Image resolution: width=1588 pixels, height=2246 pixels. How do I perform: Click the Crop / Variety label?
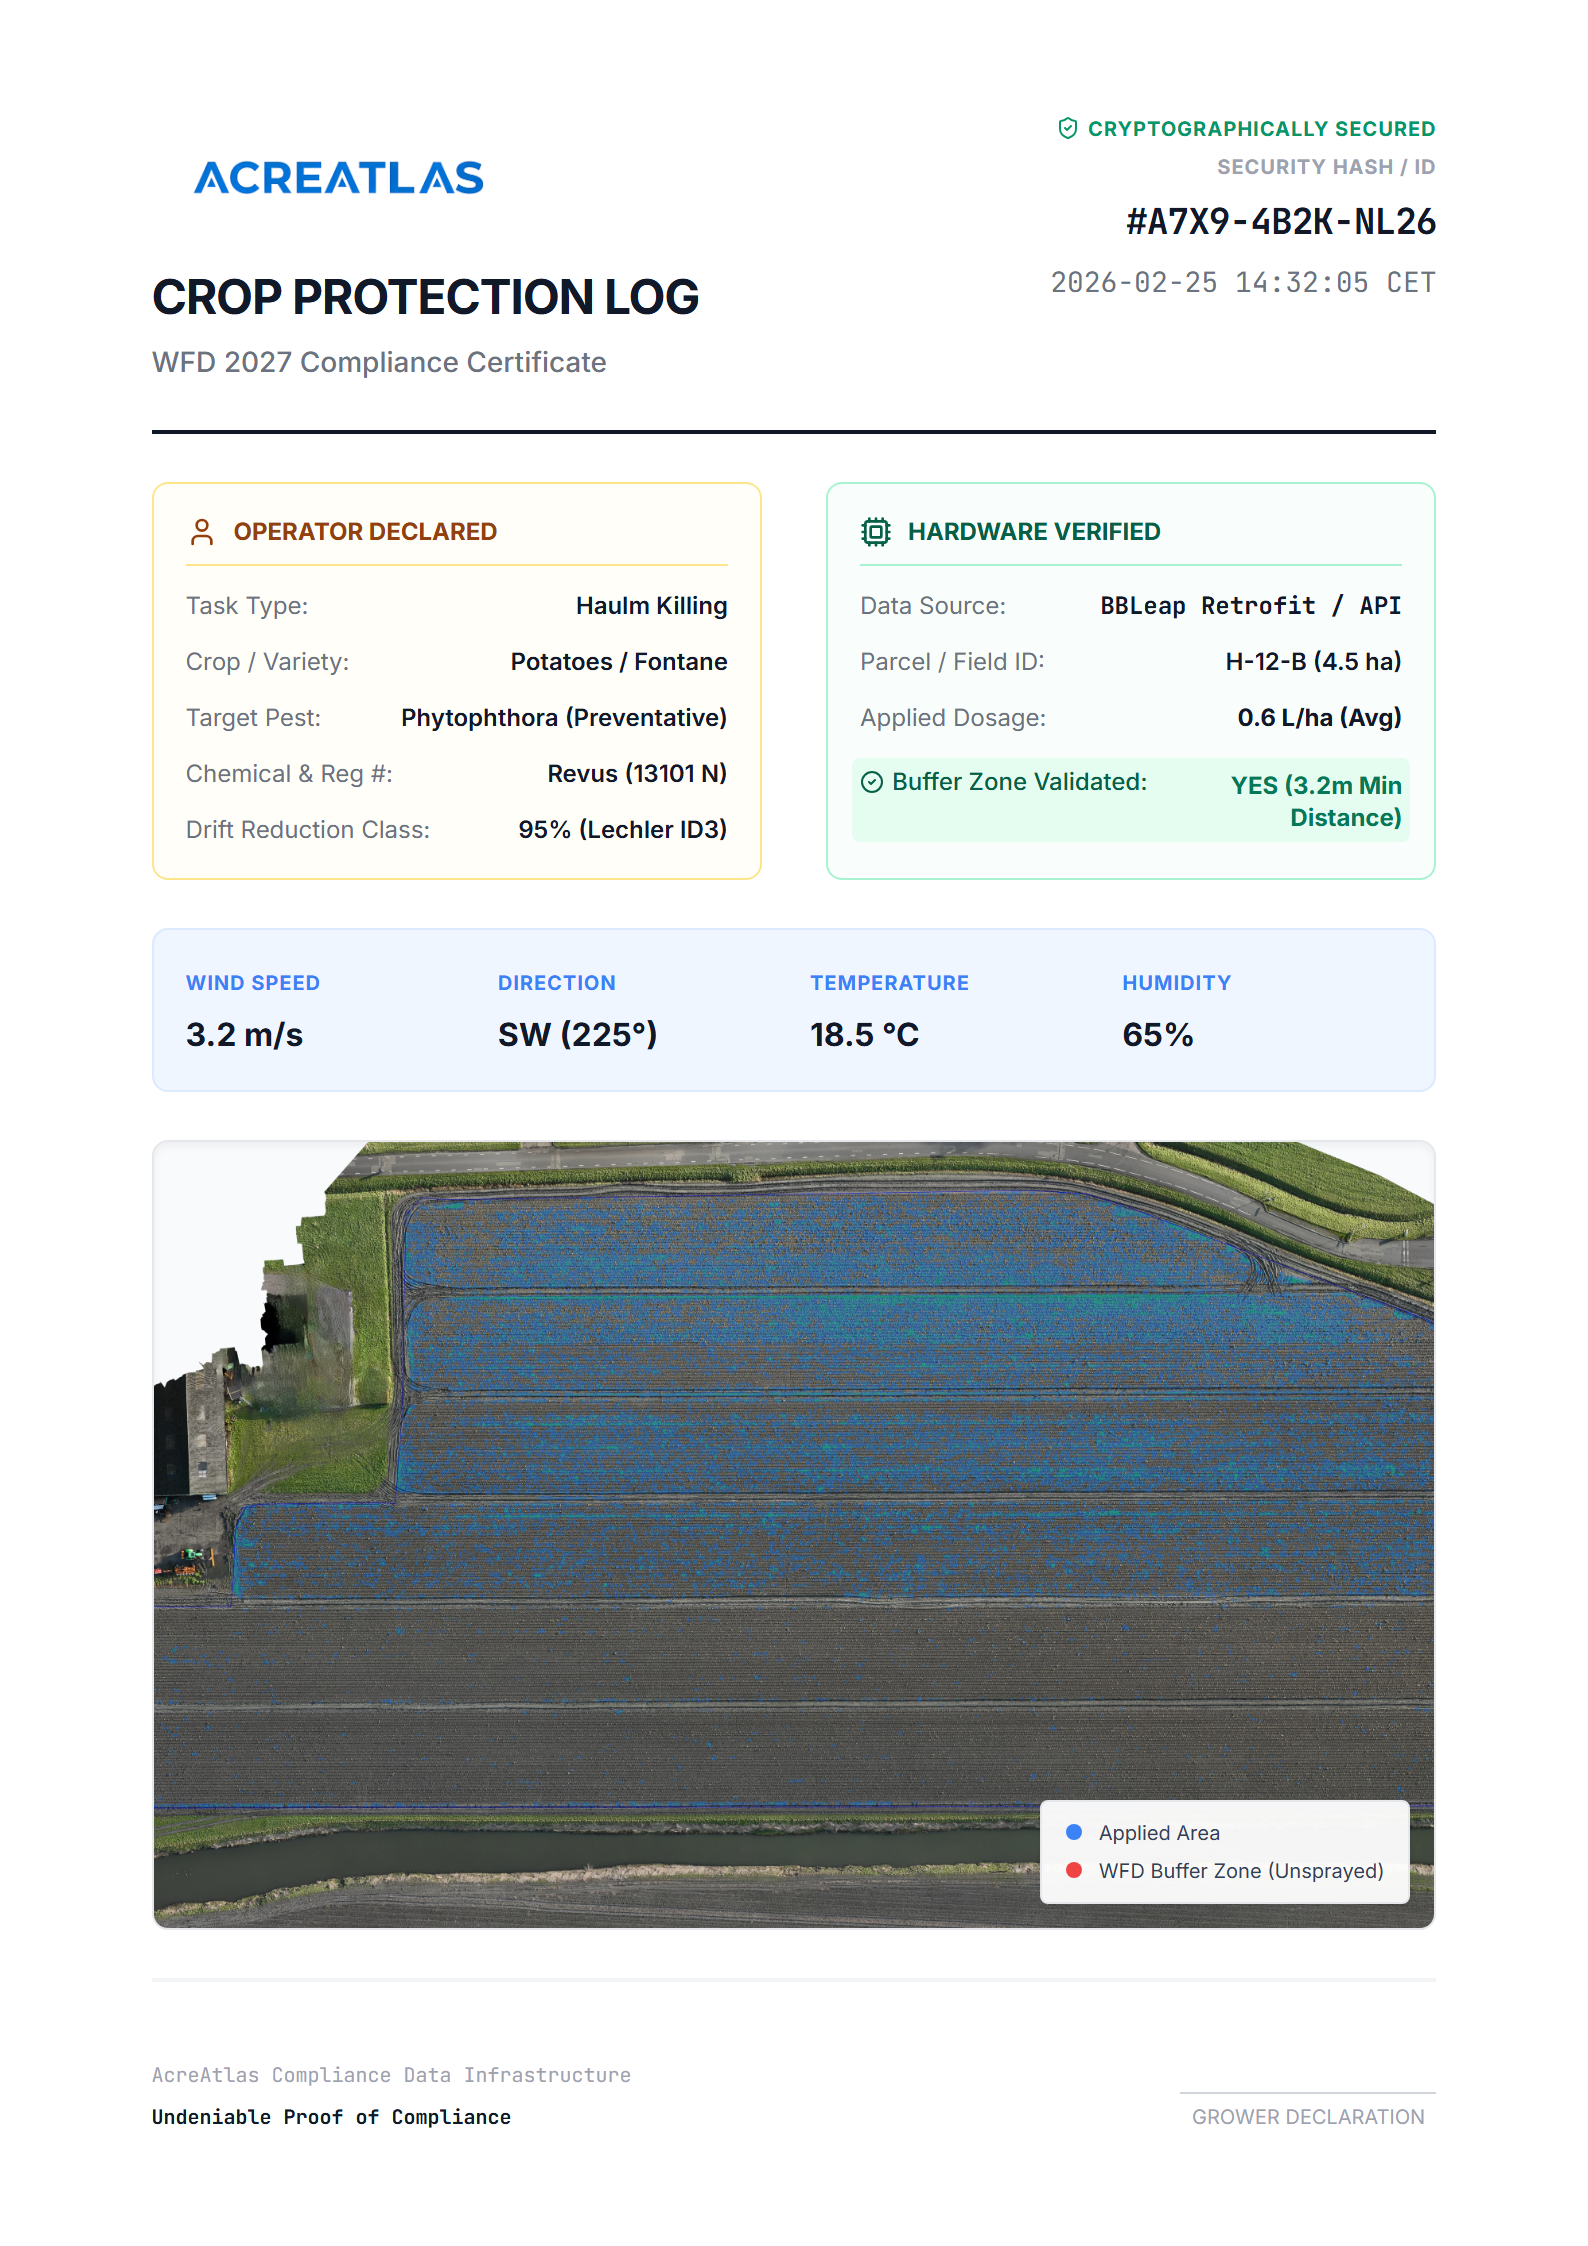point(268,662)
